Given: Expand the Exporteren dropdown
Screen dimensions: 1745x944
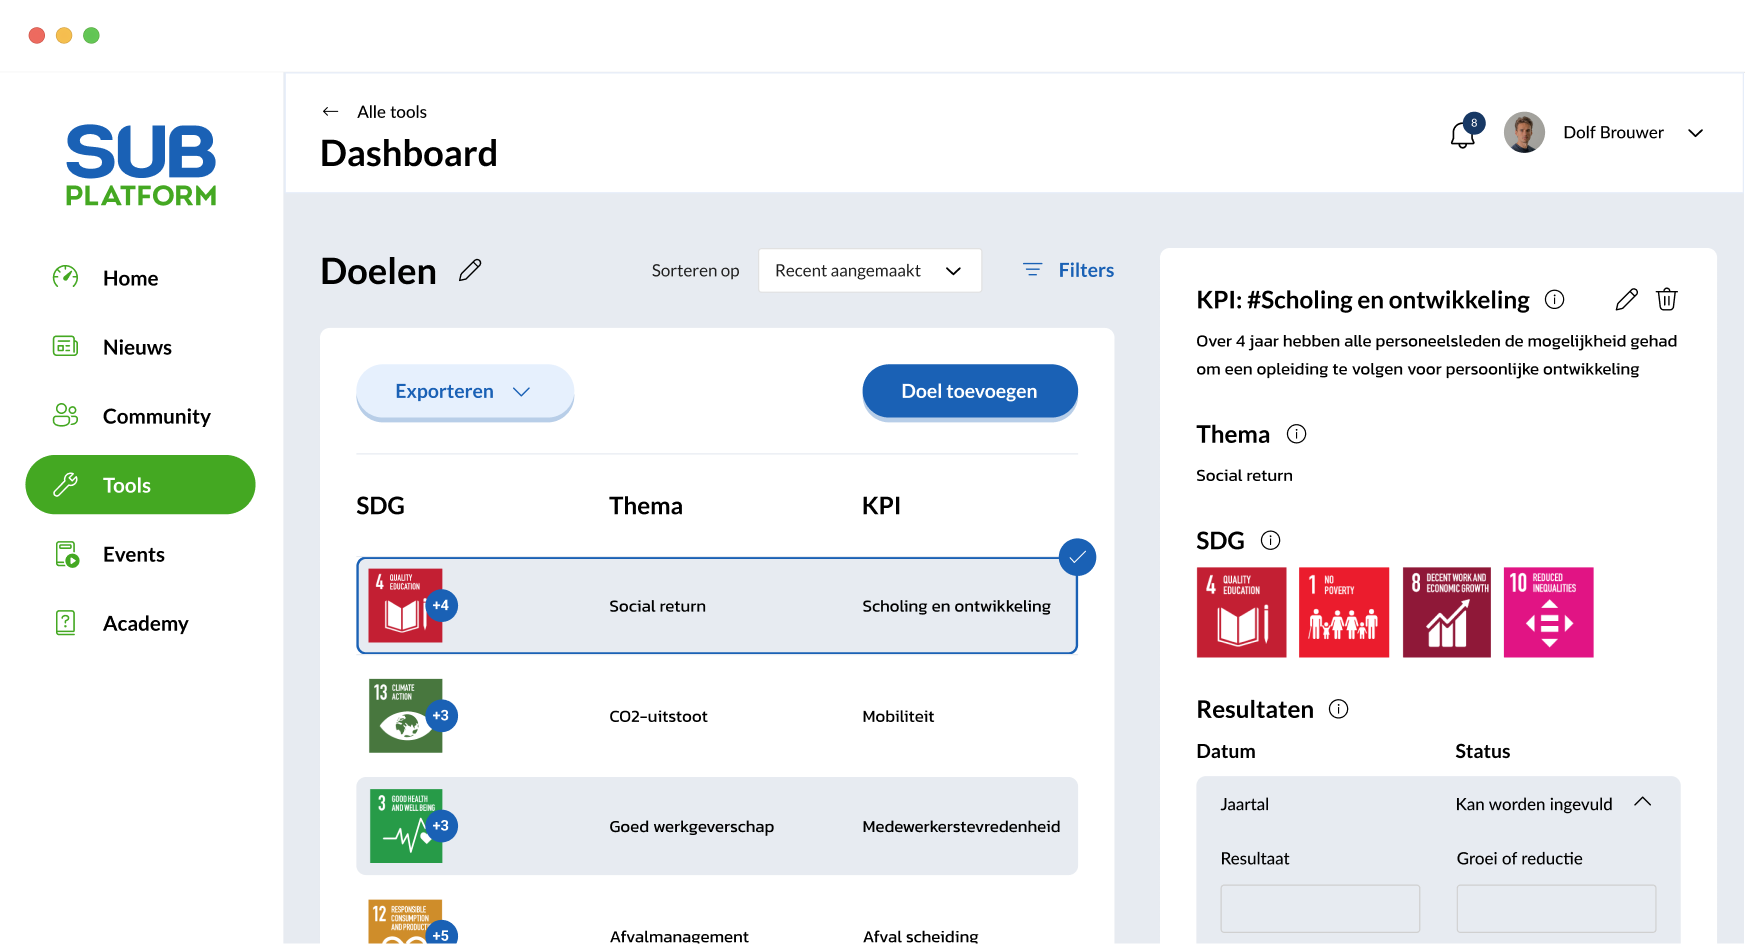Looking at the screenshot, I should click(464, 392).
